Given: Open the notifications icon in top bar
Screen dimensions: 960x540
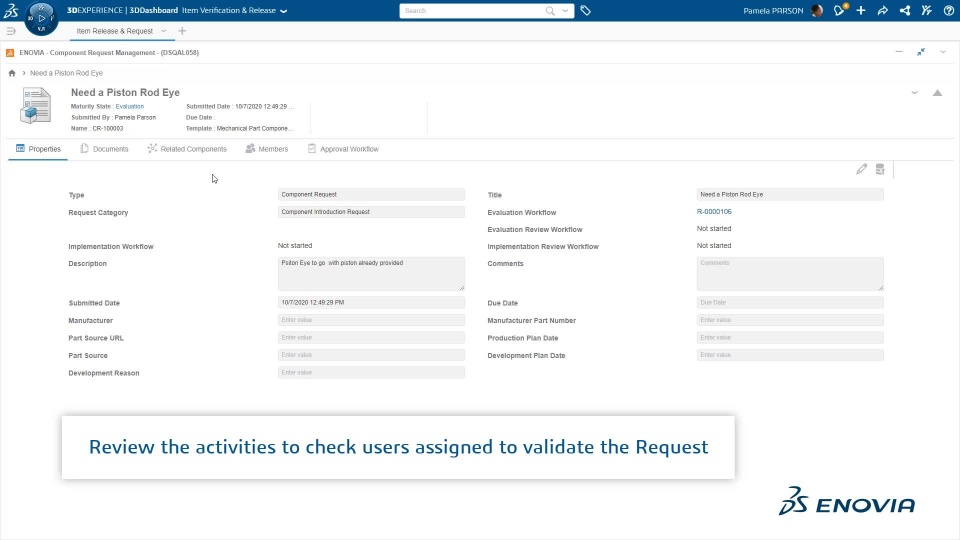Looking at the screenshot, I should click(840, 11).
